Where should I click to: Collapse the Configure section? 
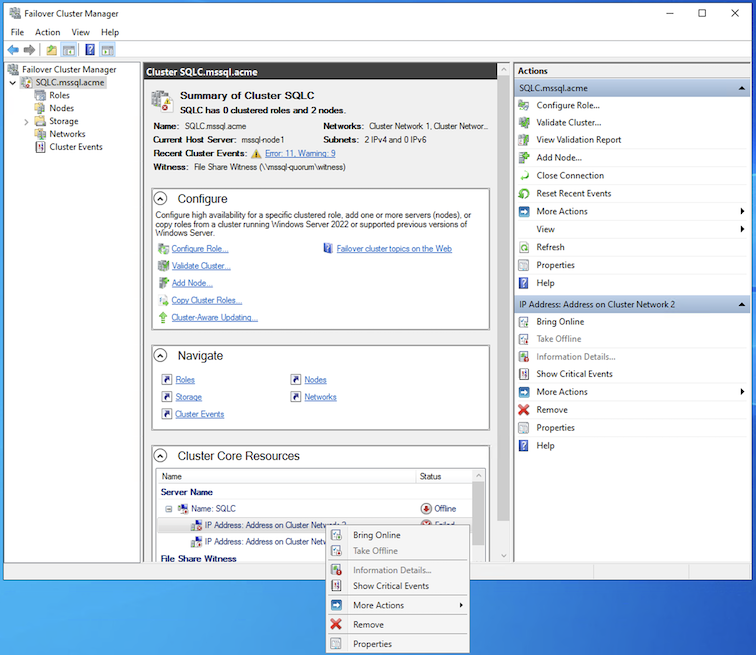tap(161, 199)
